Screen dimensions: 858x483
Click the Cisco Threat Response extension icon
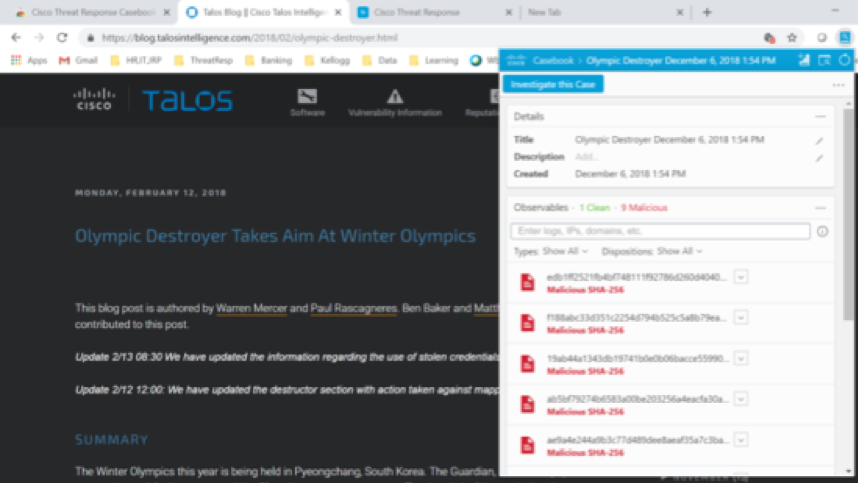click(845, 37)
